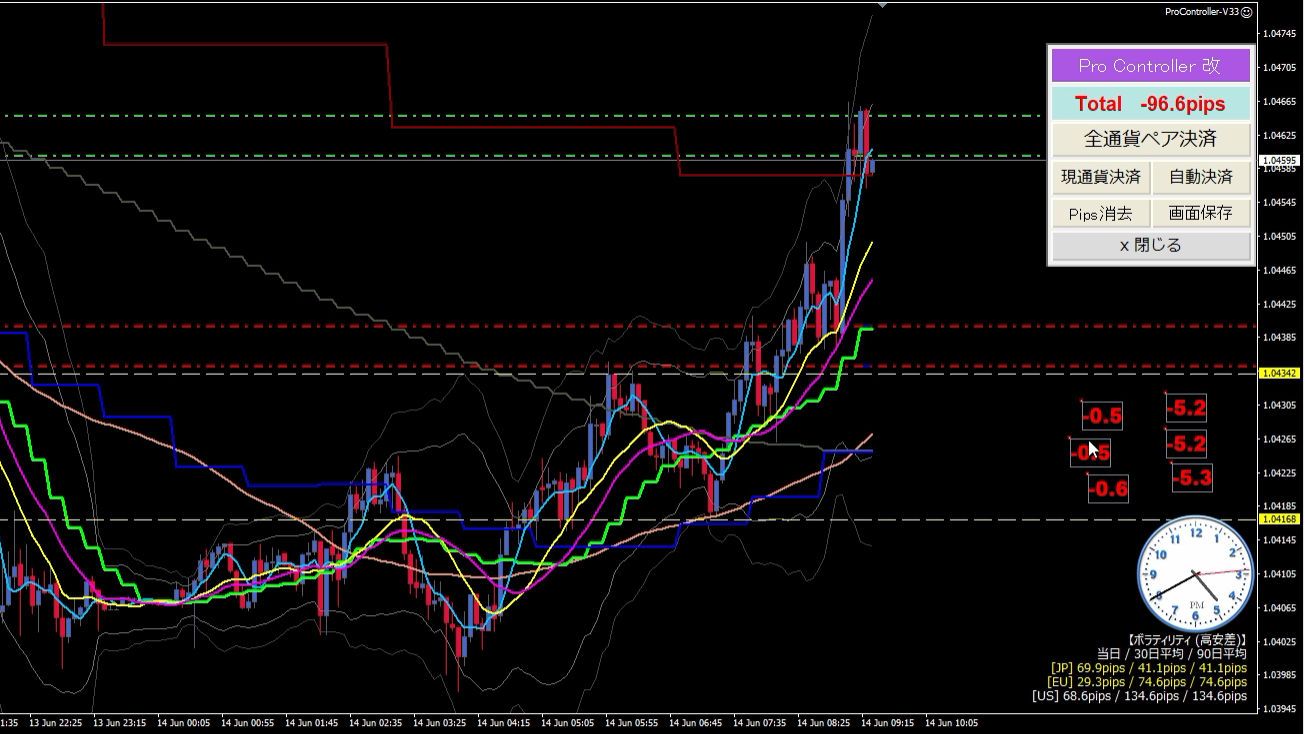Select the -5.3 pips label
The height and width of the screenshot is (734, 1305).
click(x=1192, y=478)
